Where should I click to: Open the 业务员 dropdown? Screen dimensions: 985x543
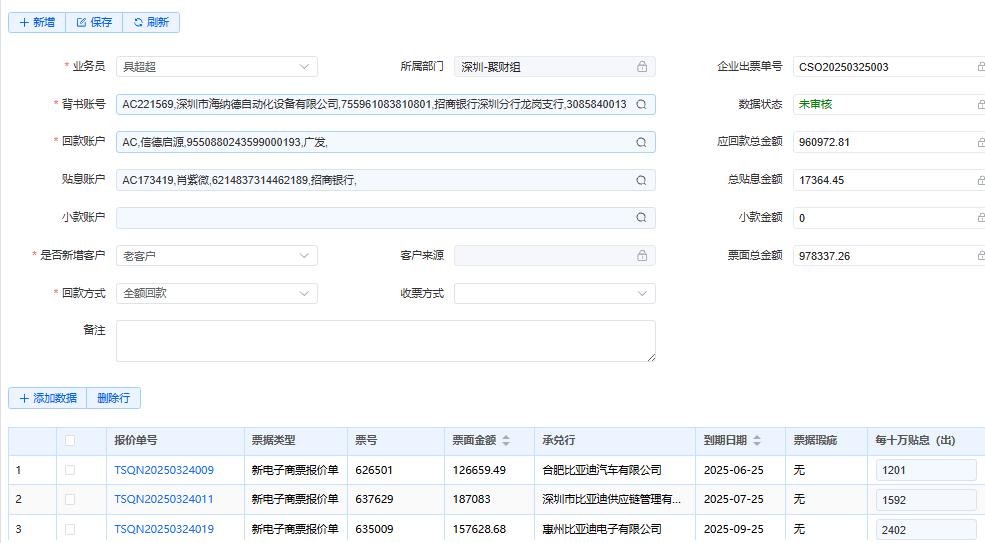tap(217, 67)
